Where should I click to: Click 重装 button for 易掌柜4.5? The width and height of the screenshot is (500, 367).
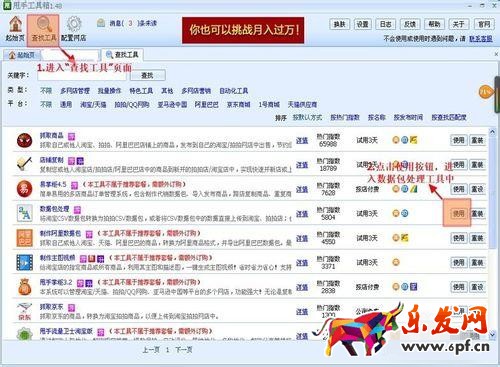477,189
